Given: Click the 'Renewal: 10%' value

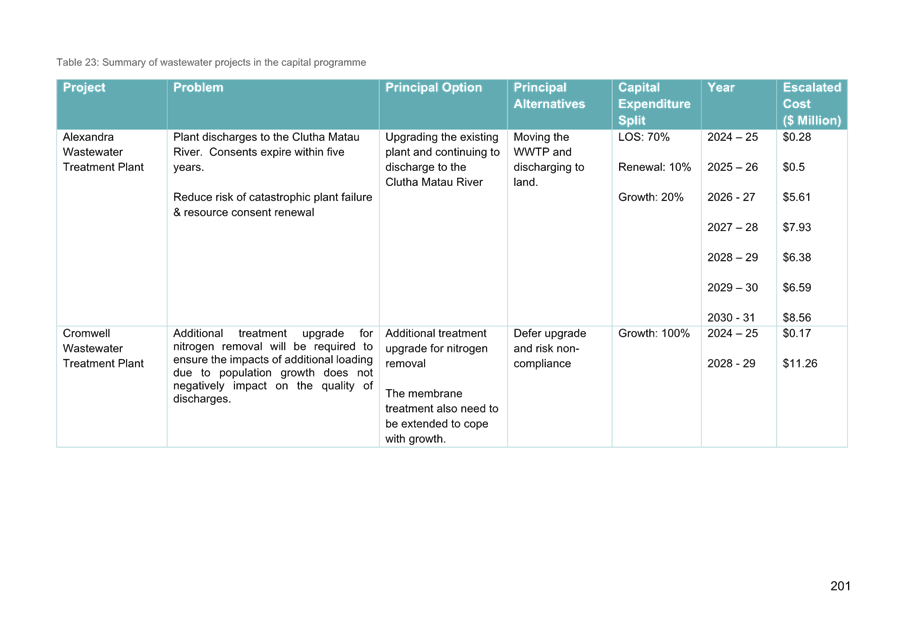Looking at the screenshot, I should [x=655, y=167].
